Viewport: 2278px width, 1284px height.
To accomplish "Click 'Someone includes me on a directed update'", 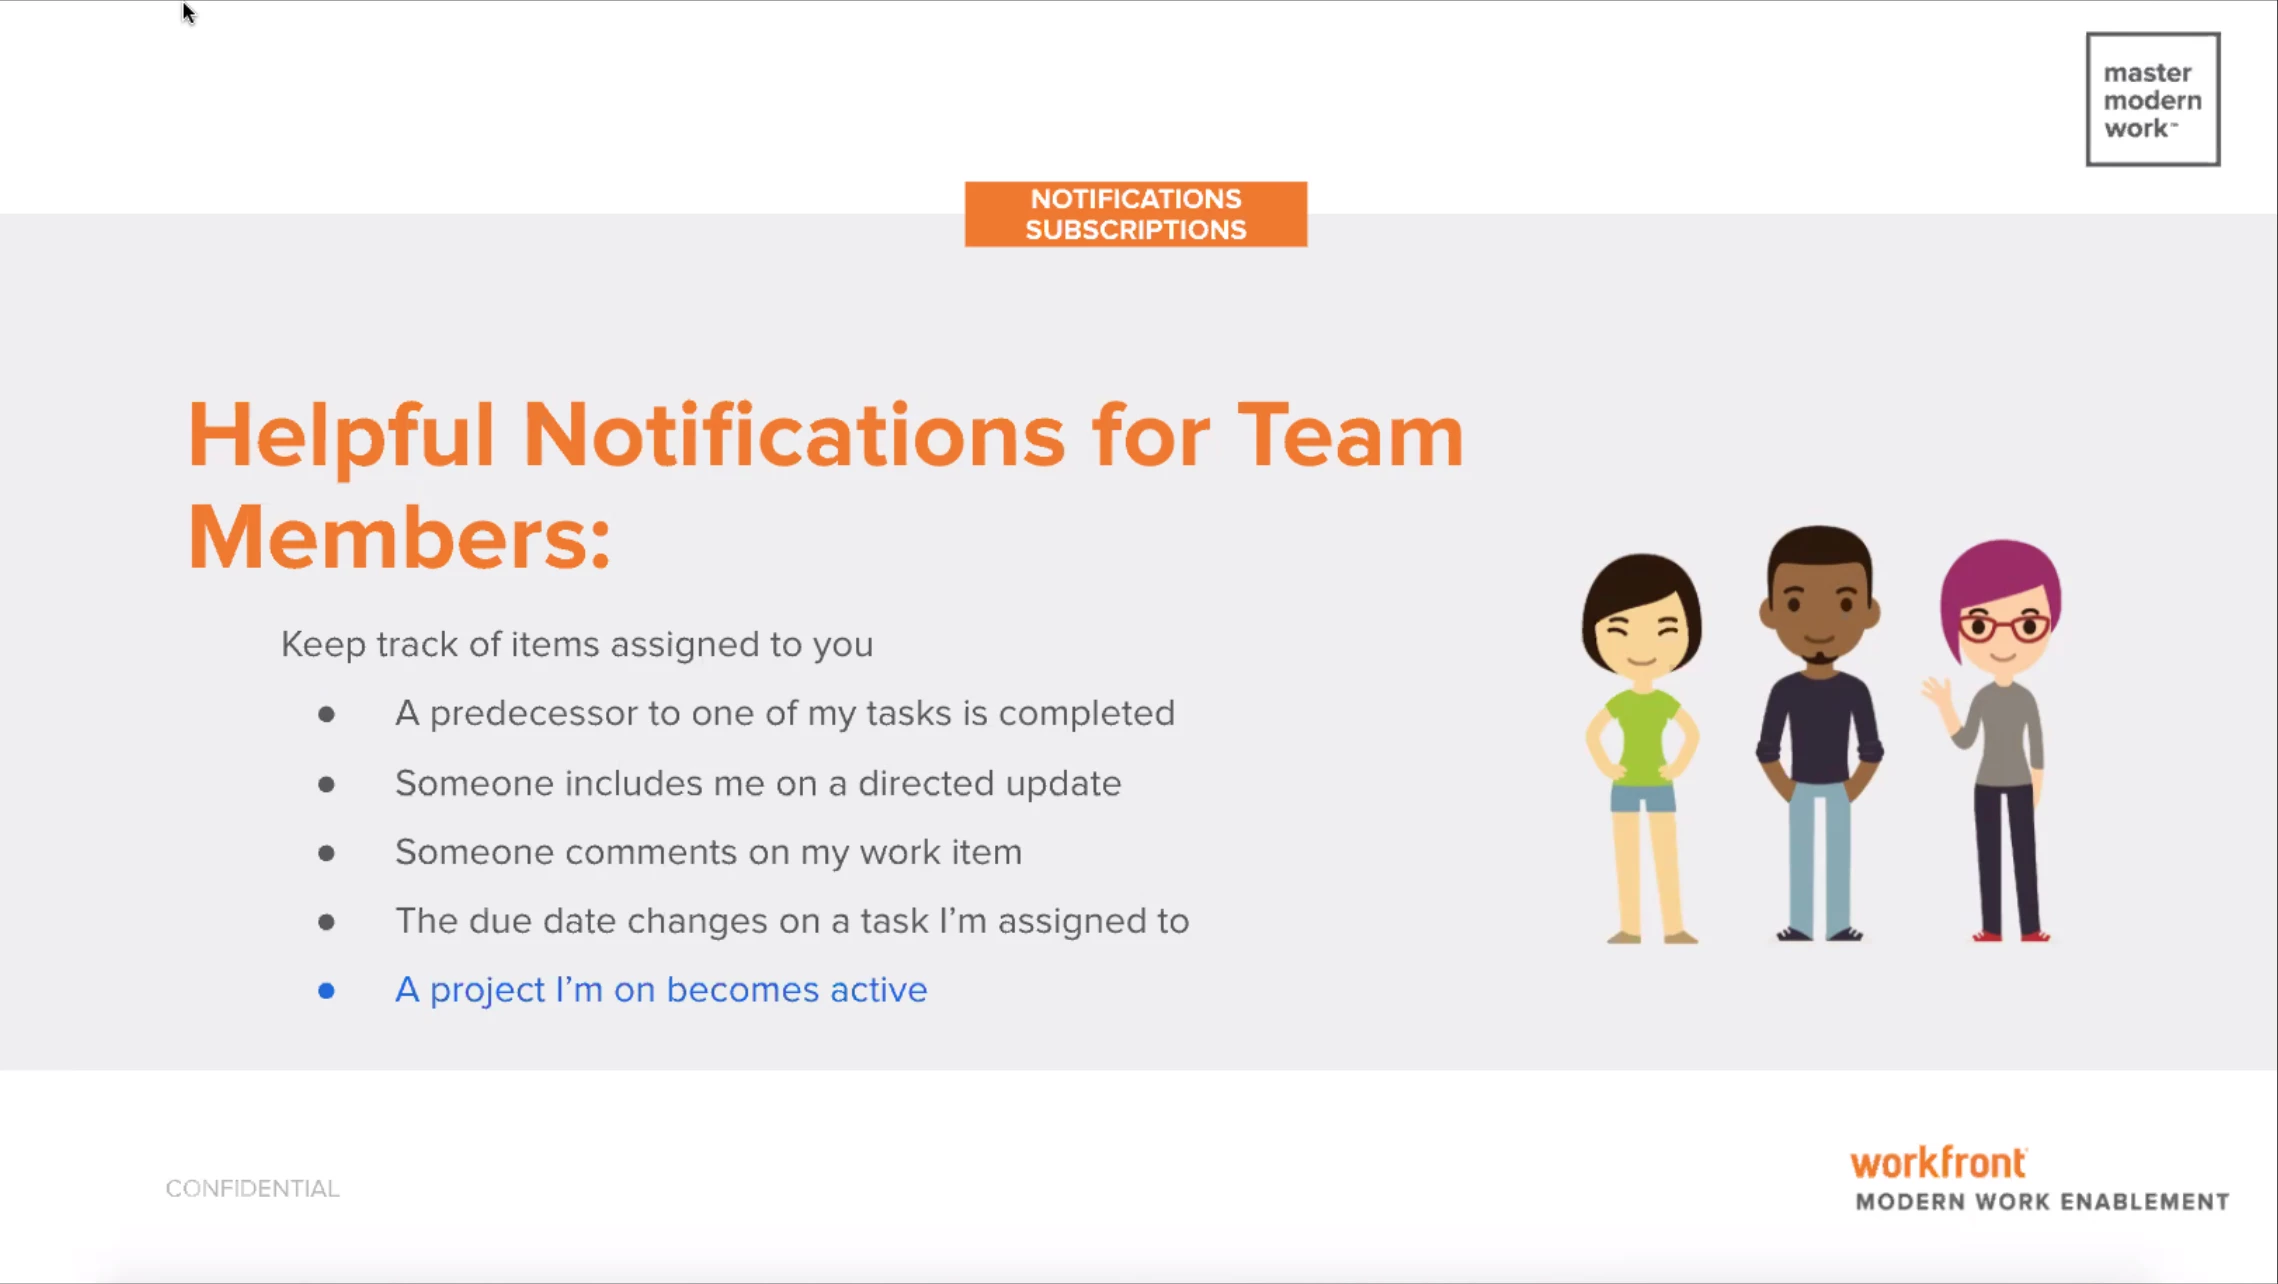I will point(757,783).
